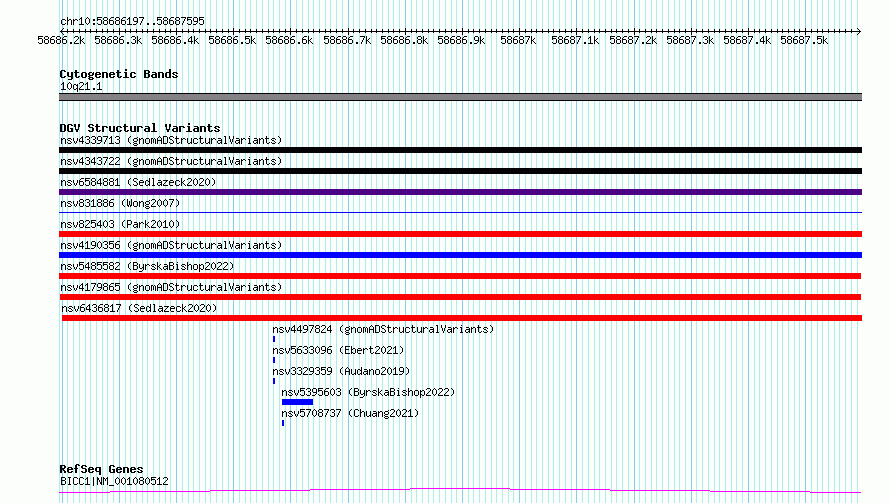Viewport: 890px width, 503px height.
Task: Click the 58686.4k ruler label
Action: point(175,41)
